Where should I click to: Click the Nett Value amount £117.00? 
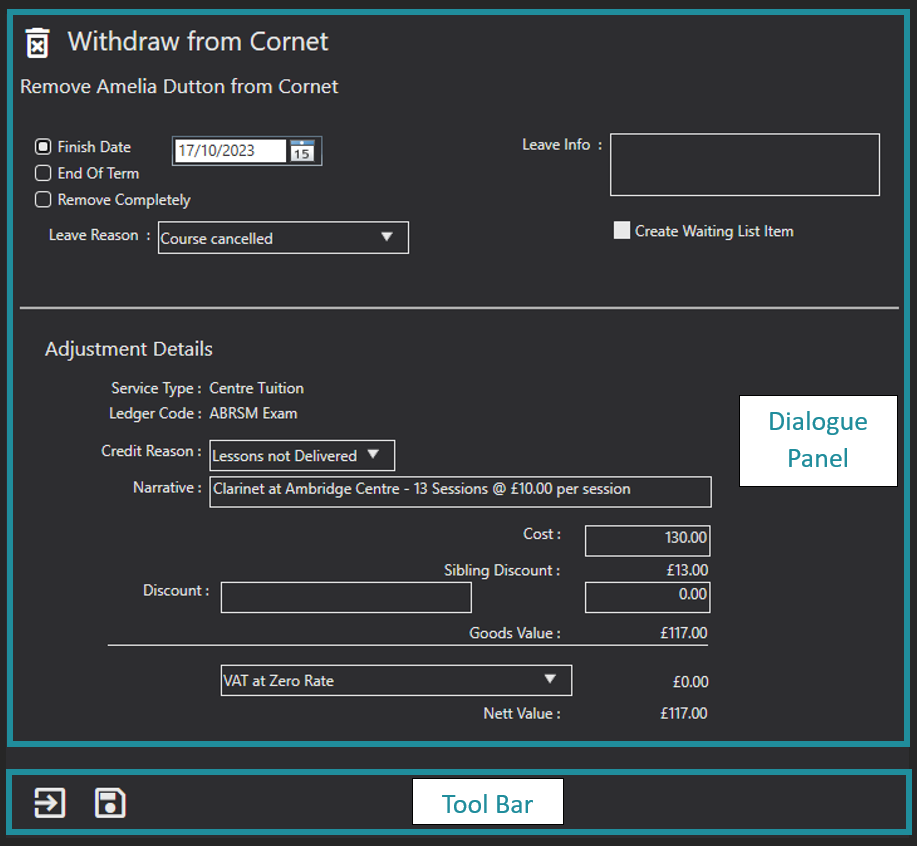pyautogui.click(x=684, y=713)
